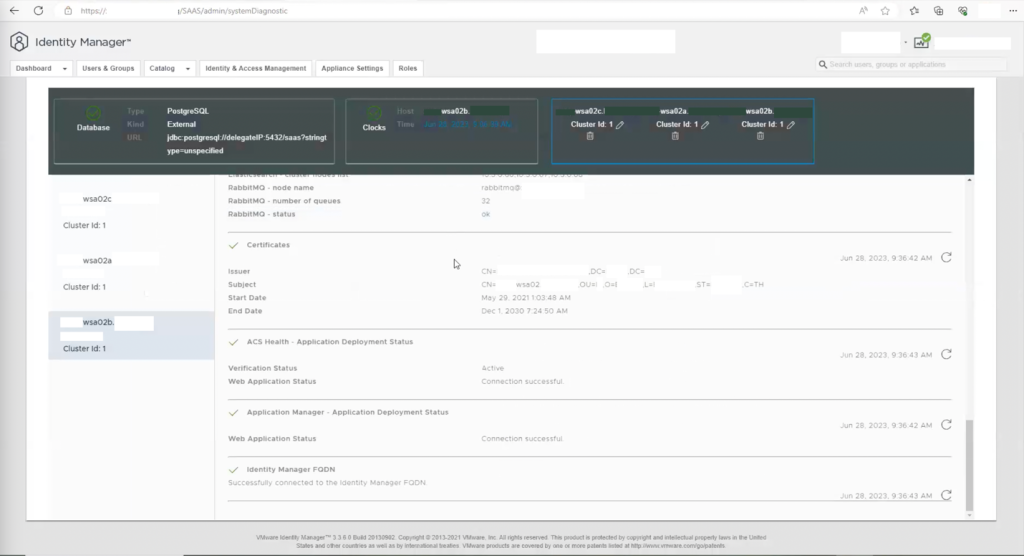The height and width of the screenshot is (558, 1024).
Task: Delete node wsa02c with the trash icon
Action: pyautogui.click(x=590, y=136)
